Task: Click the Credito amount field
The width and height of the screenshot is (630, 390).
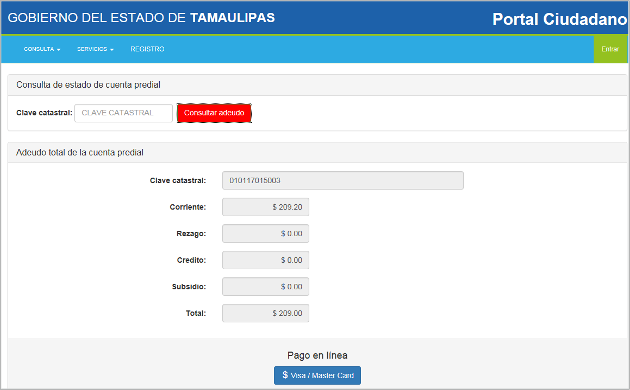Action: click(265, 260)
